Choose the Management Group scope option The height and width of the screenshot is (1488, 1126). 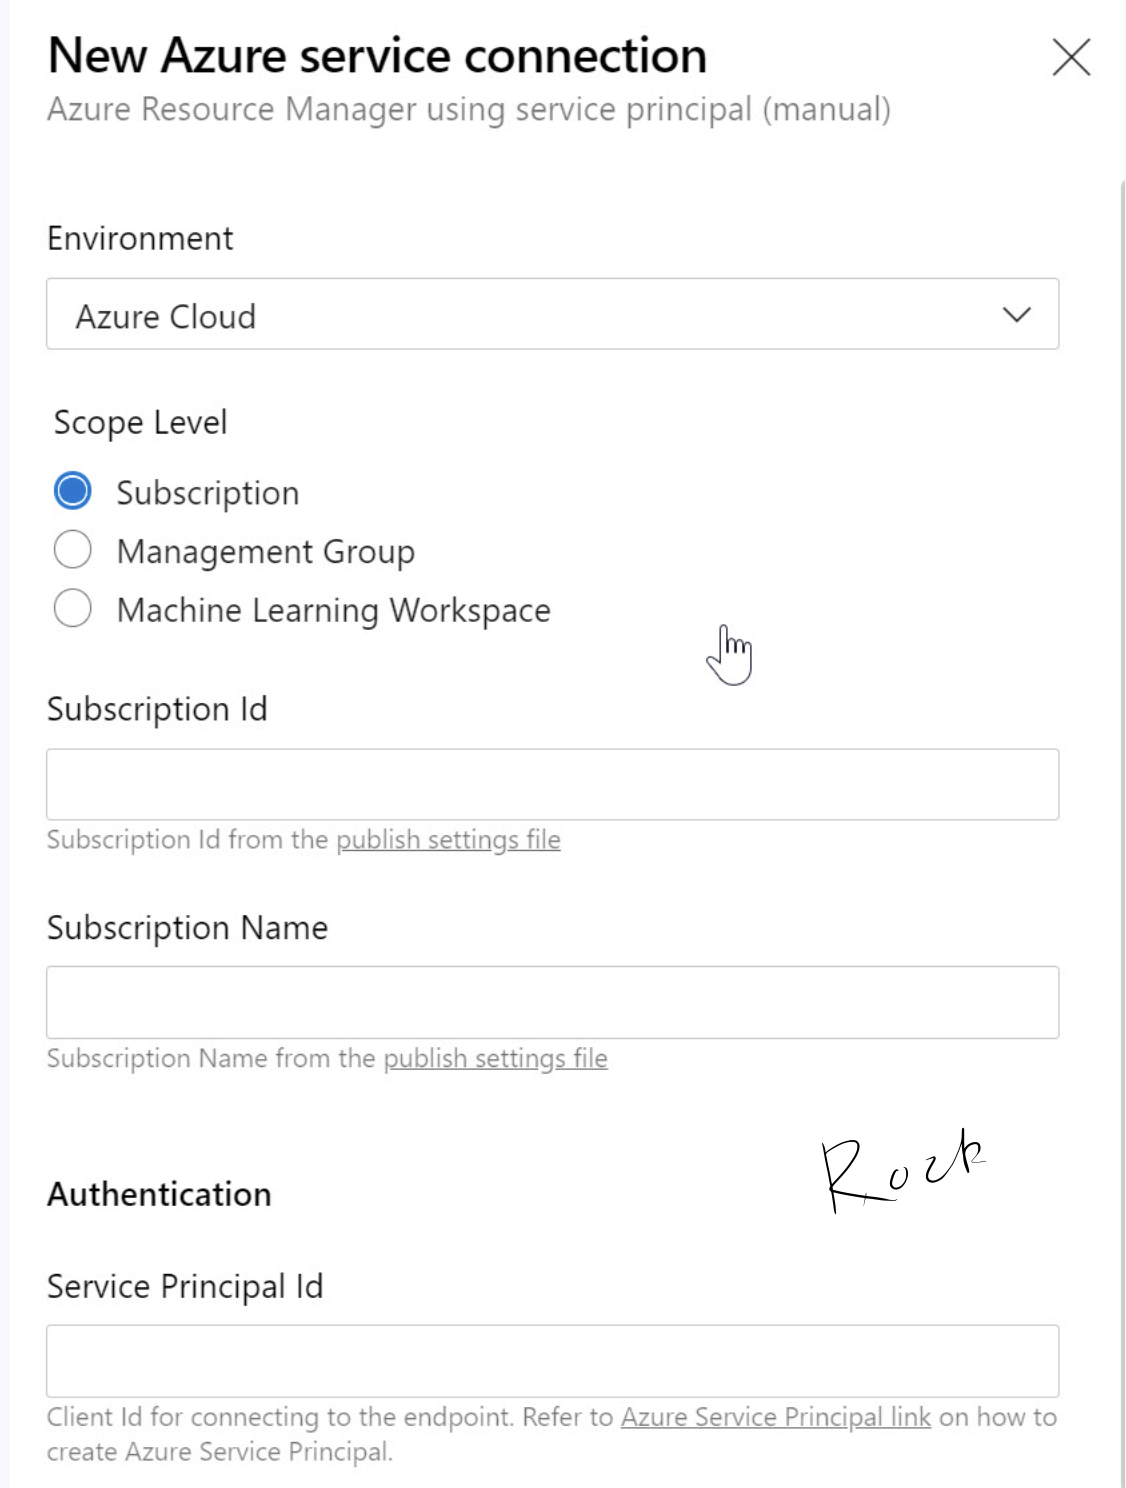point(72,549)
